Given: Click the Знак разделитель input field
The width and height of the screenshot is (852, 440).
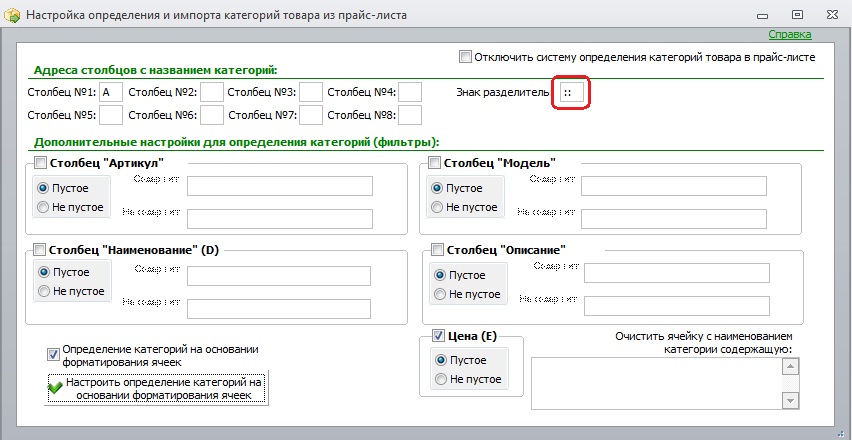Looking at the screenshot, I should pos(572,93).
